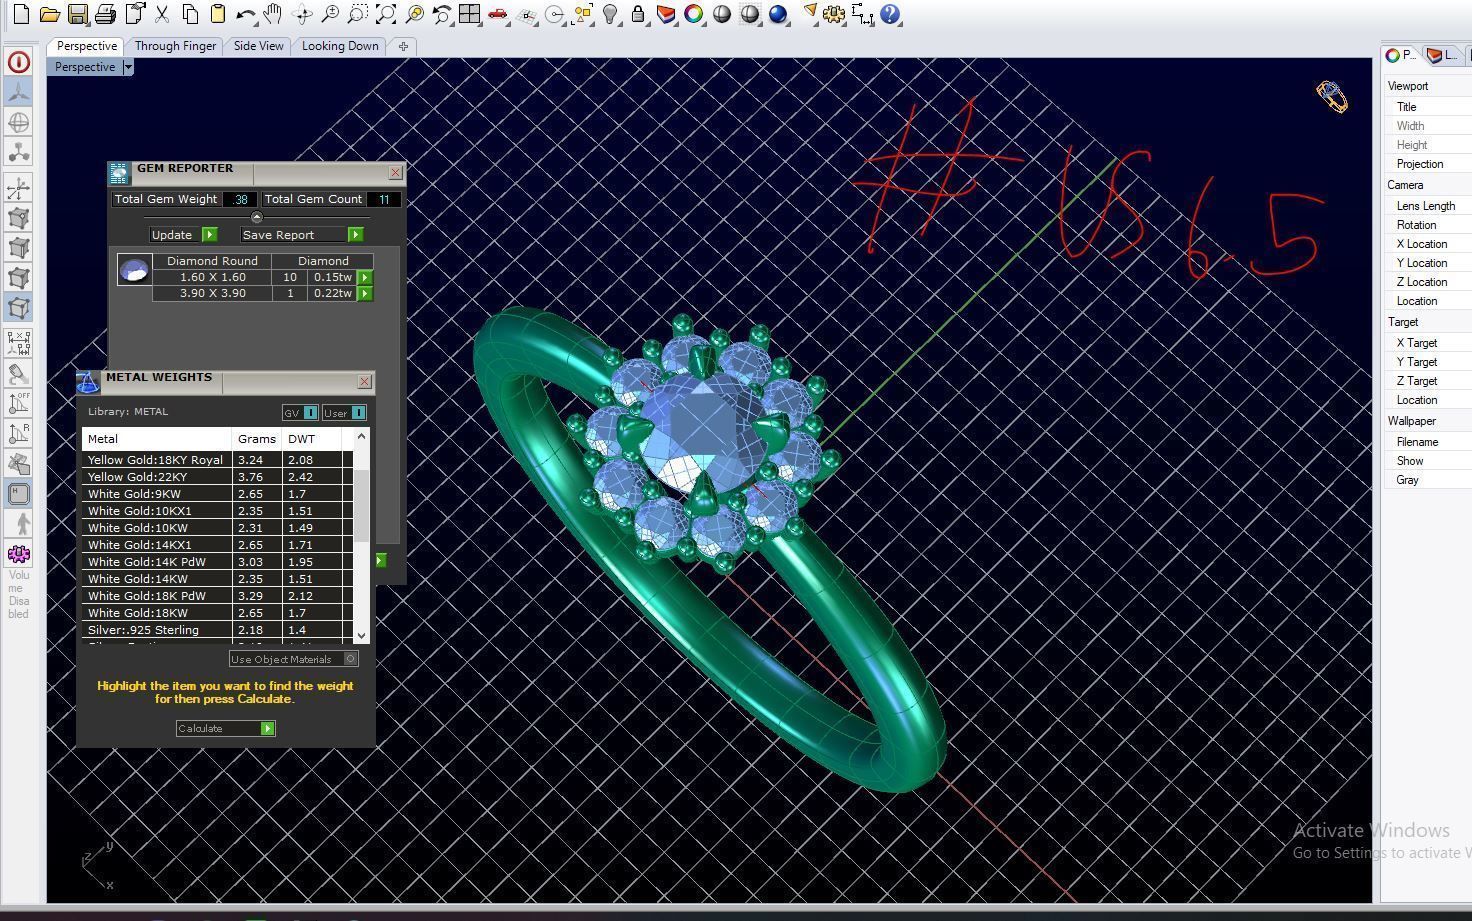Close the Gem Reporter panel
Image resolution: width=1472 pixels, height=921 pixels.
coord(395,172)
